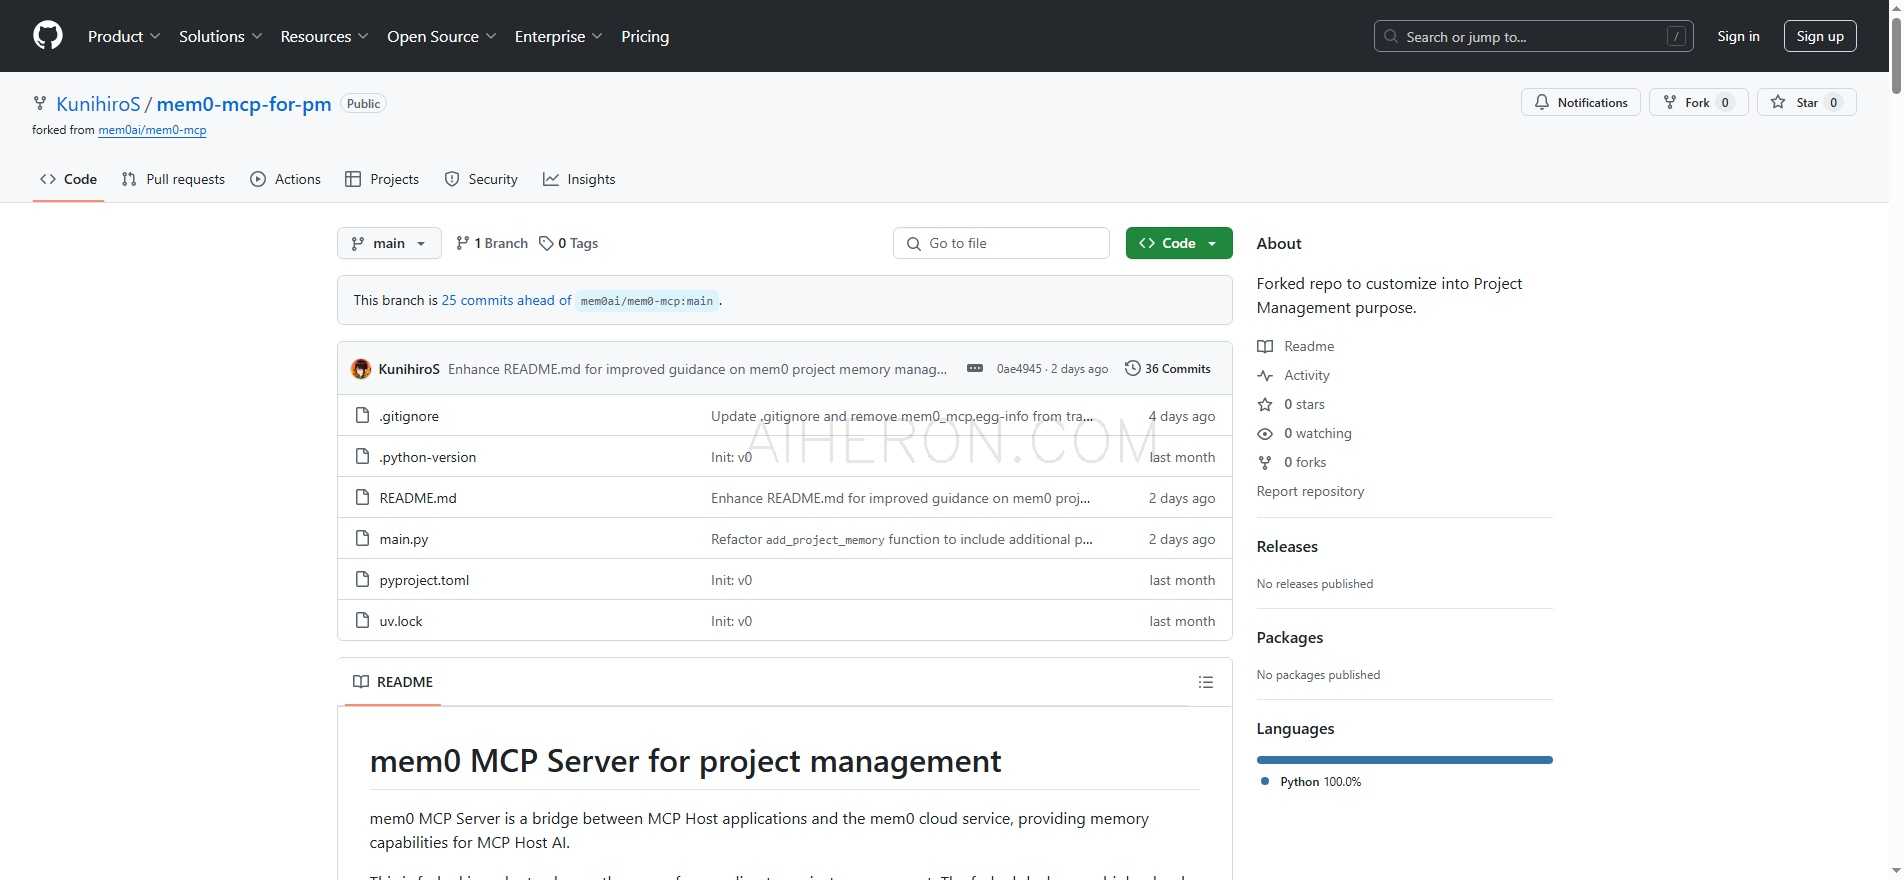
Task: Click the GitHub logo icon
Action: click(48, 36)
